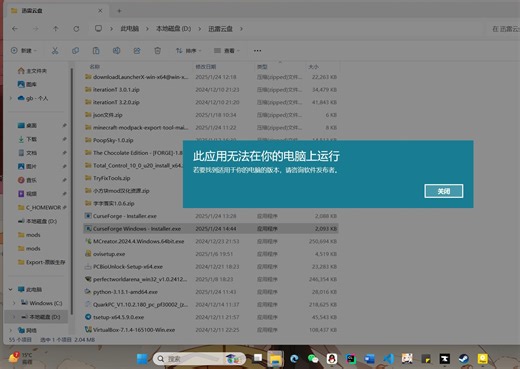Go up one folder level
The image size is (520, 369).
pos(56,29)
